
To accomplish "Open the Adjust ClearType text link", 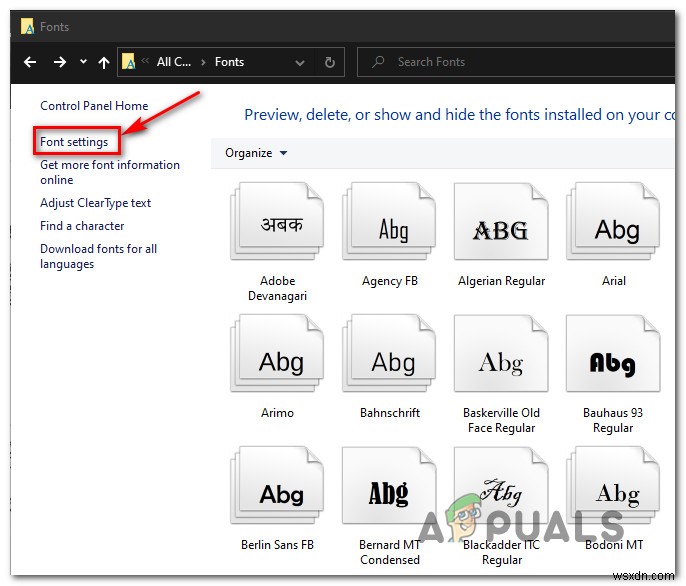I will 95,203.
